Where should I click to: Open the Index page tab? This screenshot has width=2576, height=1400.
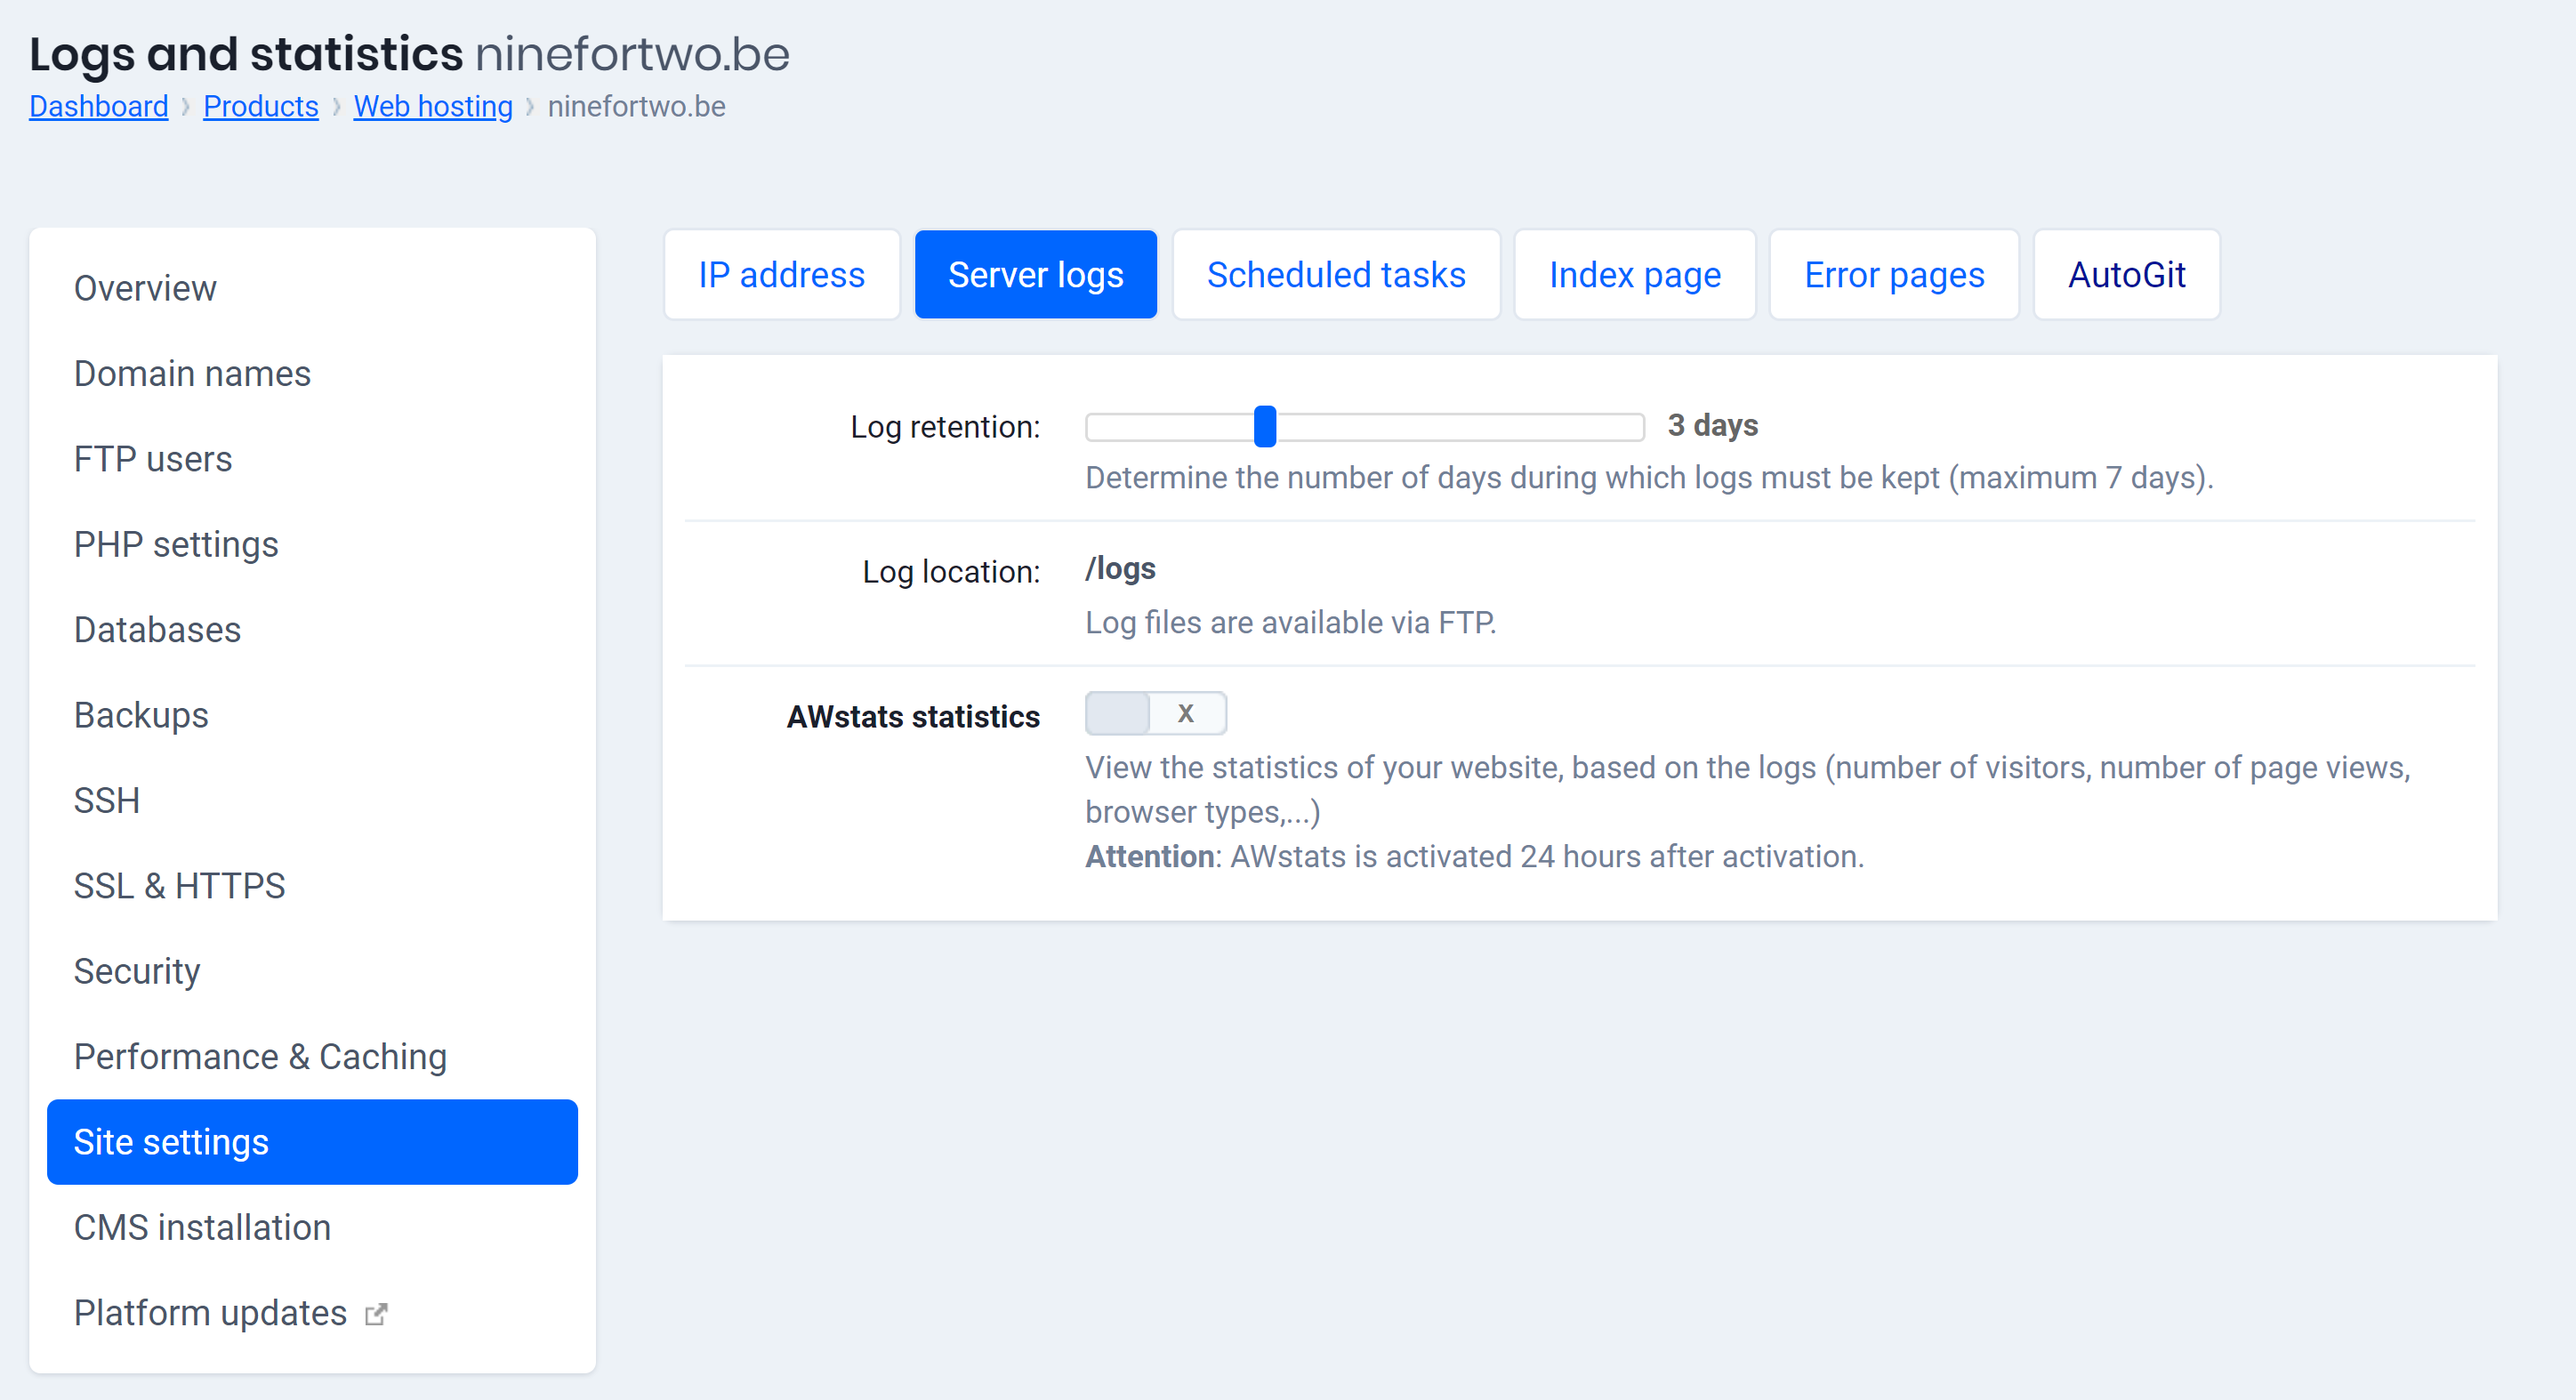click(x=1635, y=275)
